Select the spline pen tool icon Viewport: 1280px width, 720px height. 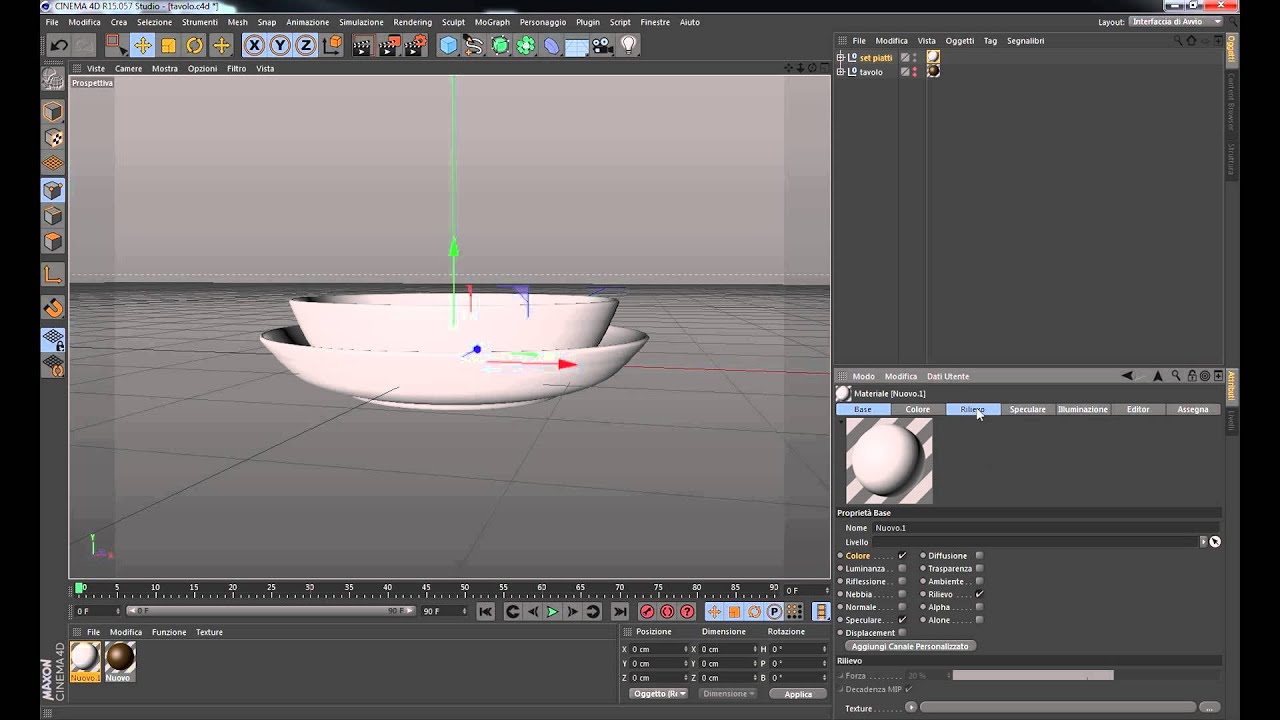[x=474, y=45]
